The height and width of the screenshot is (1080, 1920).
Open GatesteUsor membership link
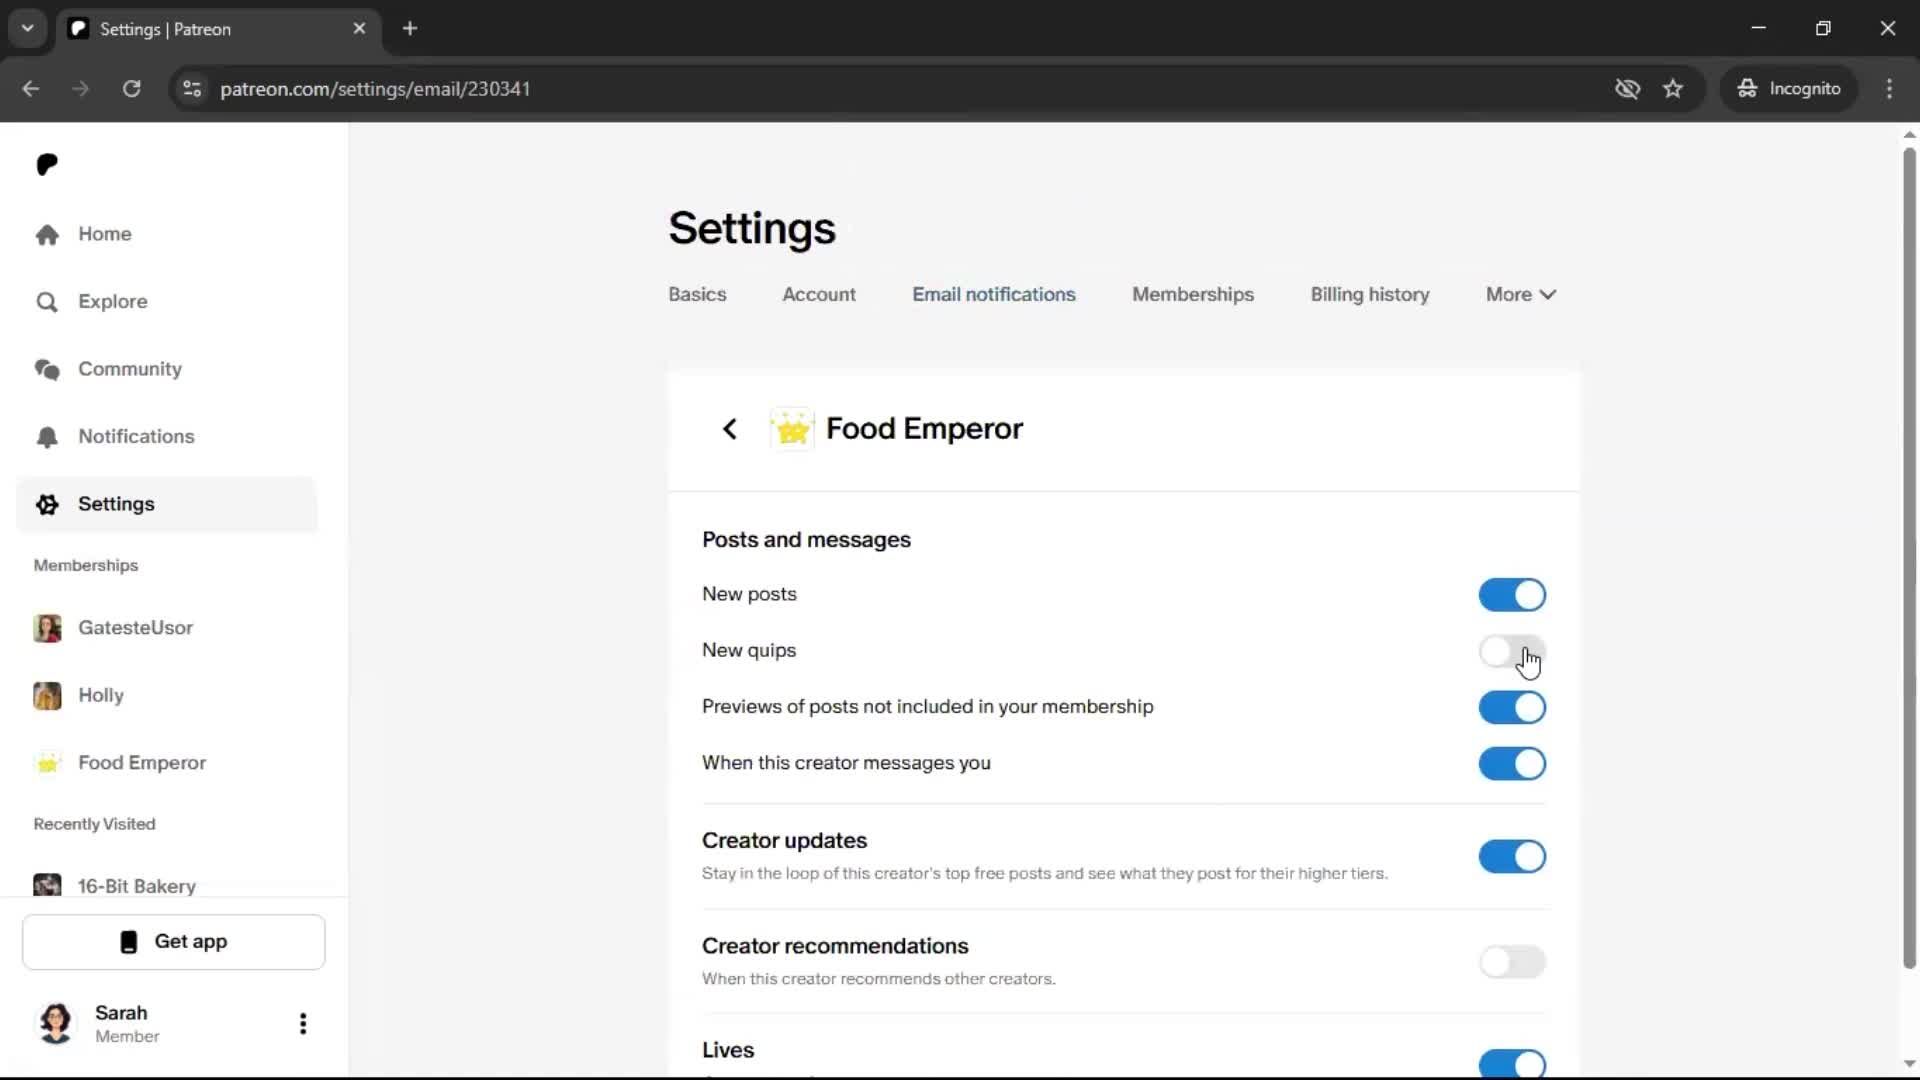click(167, 628)
